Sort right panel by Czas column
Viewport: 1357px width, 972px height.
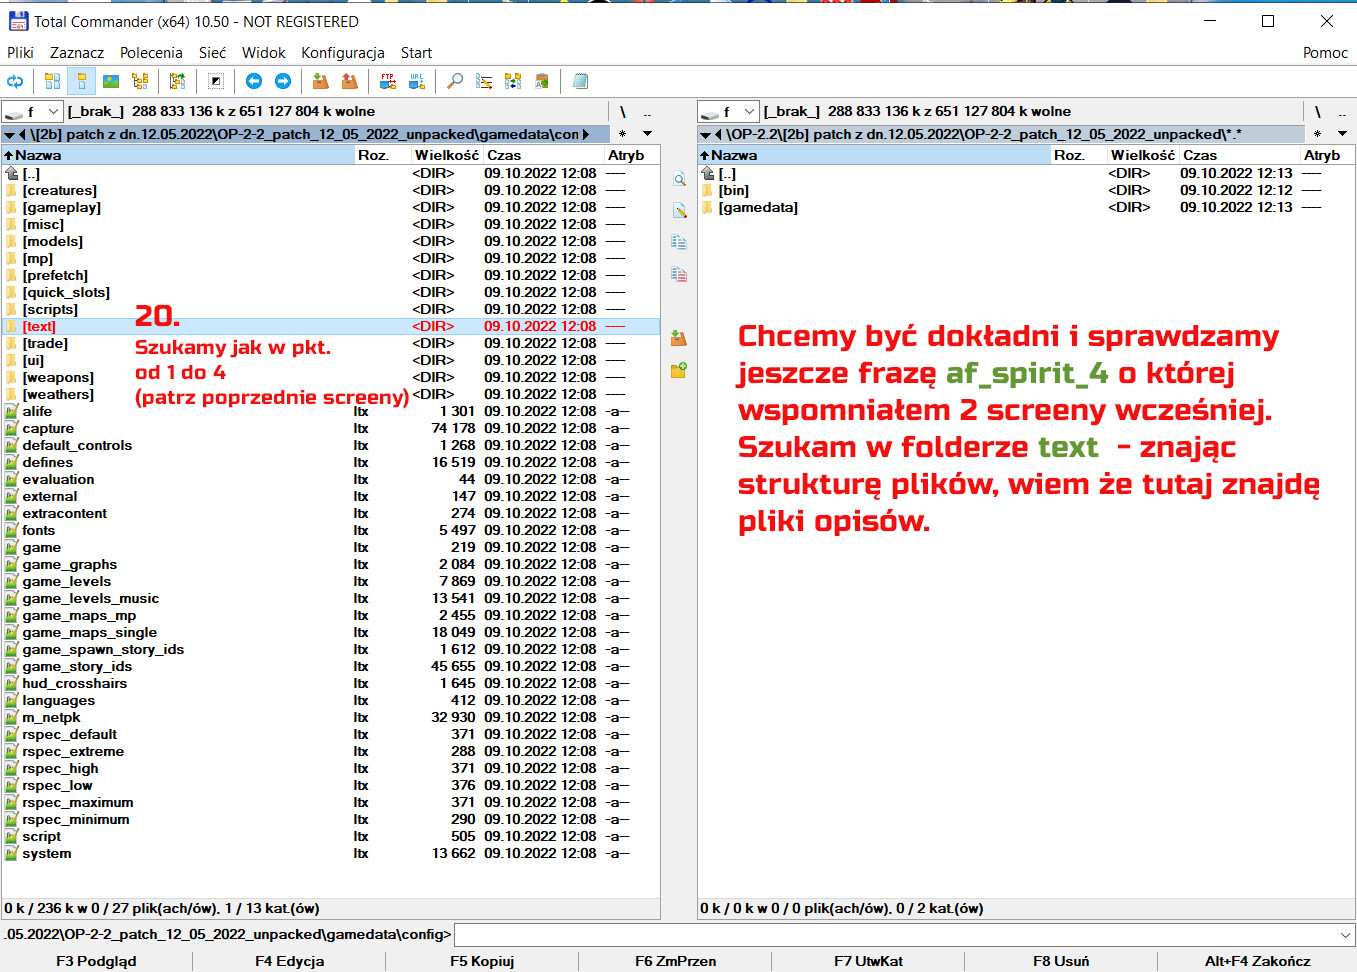coord(1240,155)
